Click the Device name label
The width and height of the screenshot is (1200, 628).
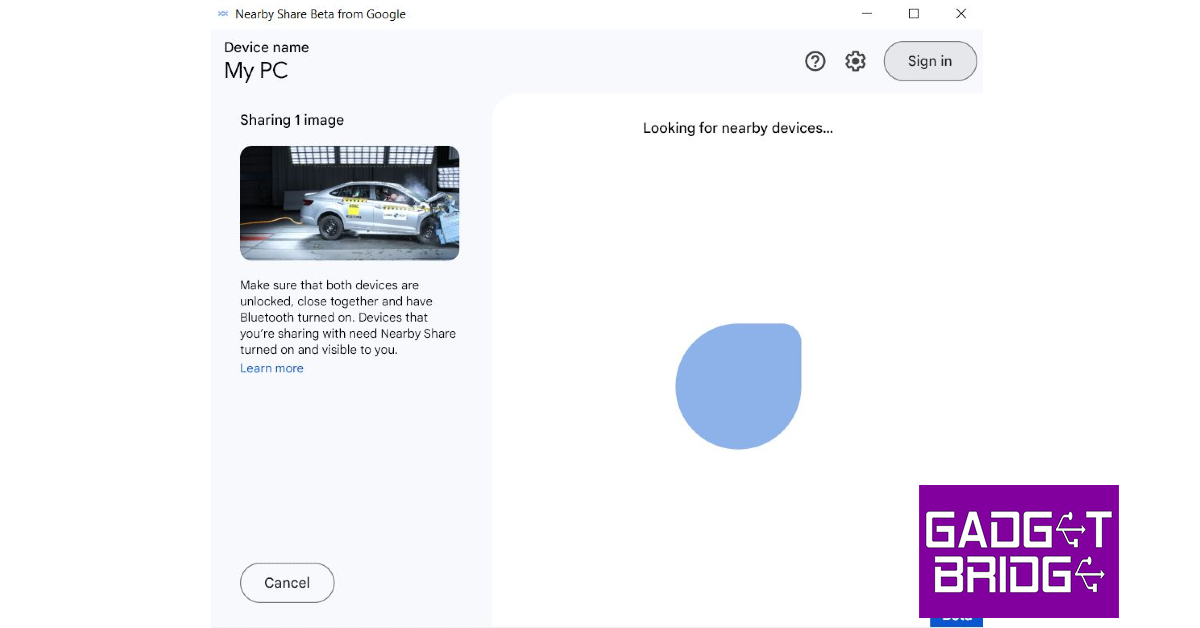(x=266, y=47)
